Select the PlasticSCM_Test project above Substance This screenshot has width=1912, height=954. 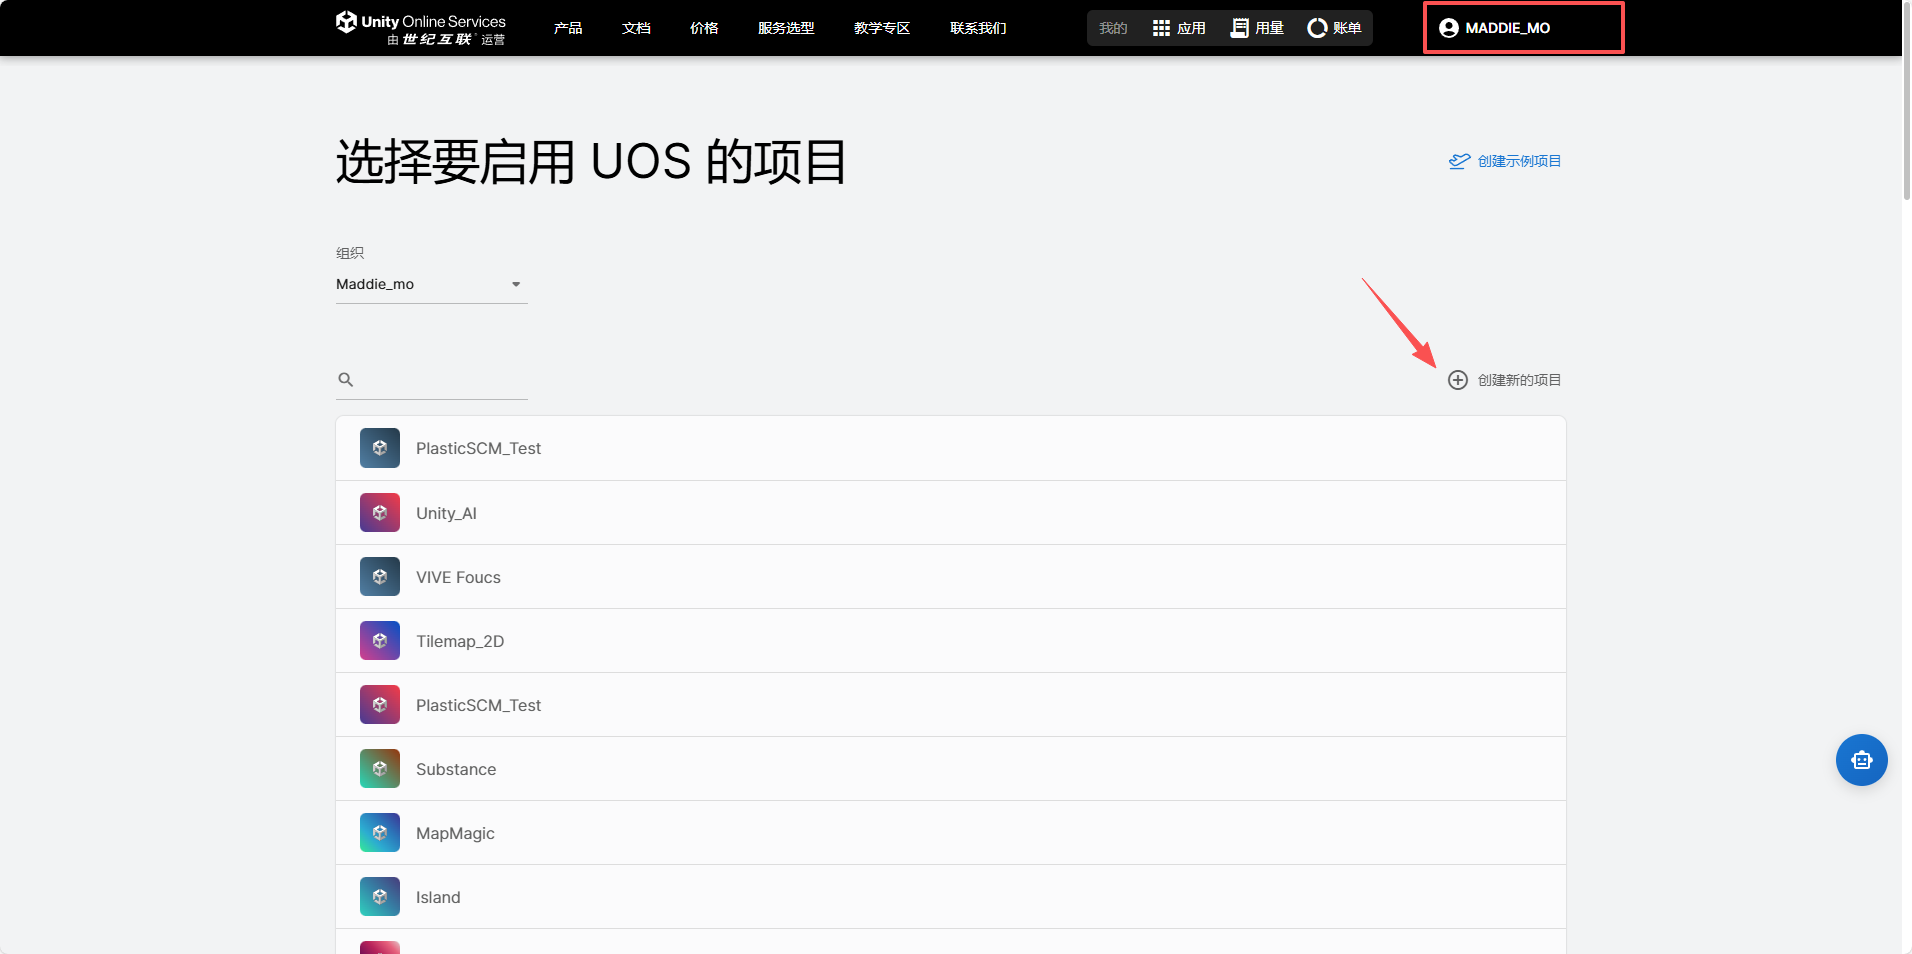950,704
